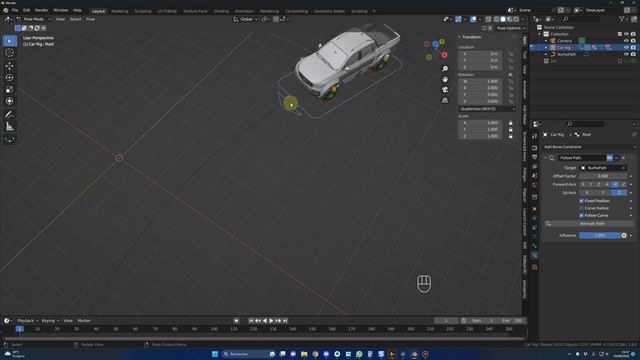Click the Offset Factor value field

point(603,176)
